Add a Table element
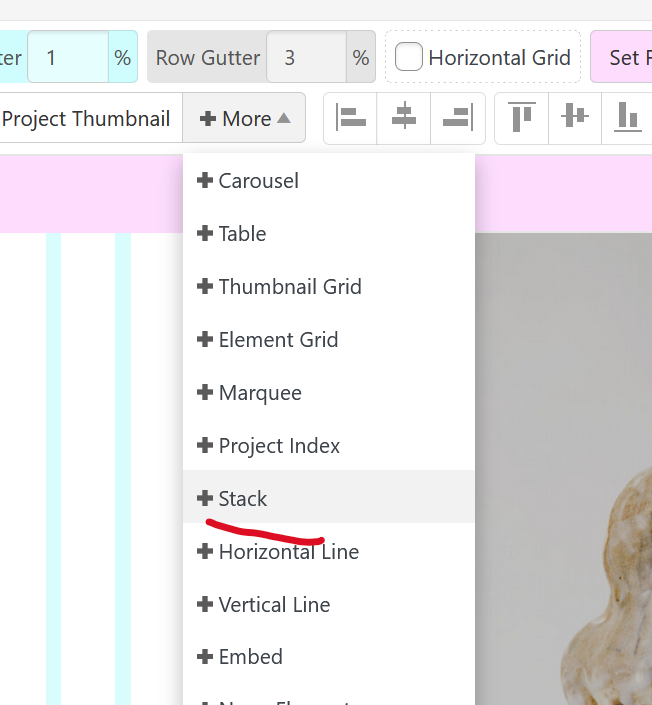This screenshot has width=652, height=705. coord(242,234)
